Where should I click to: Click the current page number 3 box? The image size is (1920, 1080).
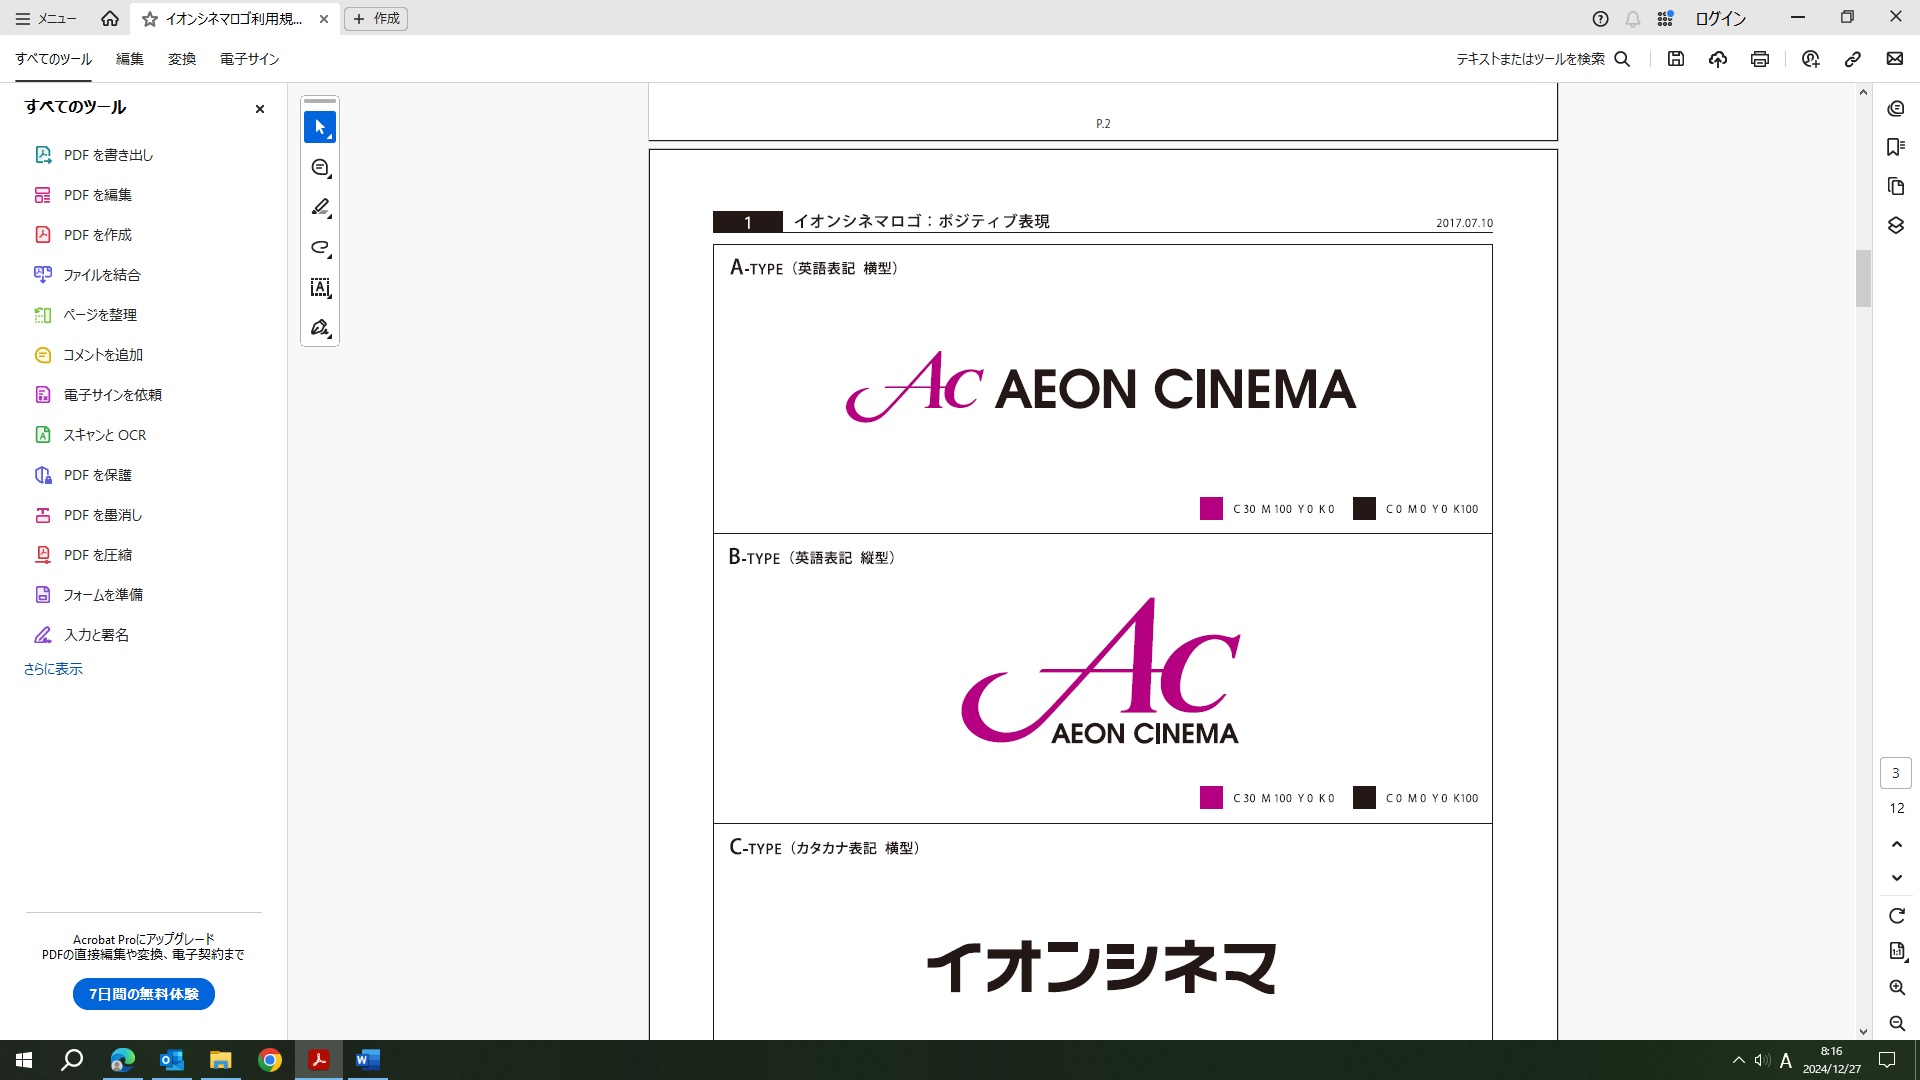(x=1896, y=773)
